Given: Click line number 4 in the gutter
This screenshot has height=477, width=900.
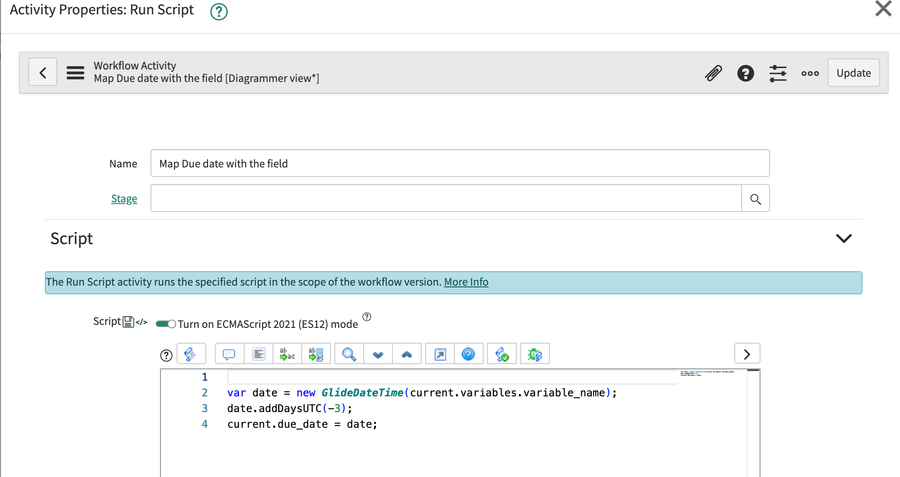Looking at the screenshot, I should (x=204, y=424).
